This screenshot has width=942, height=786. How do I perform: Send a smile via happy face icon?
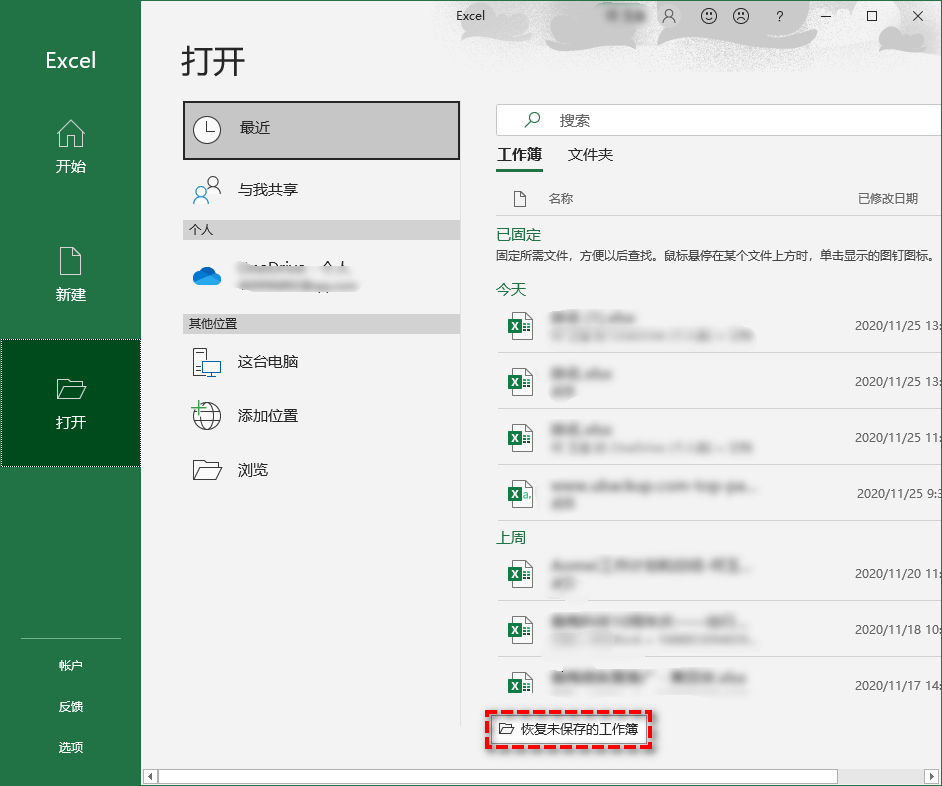[x=709, y=16]
